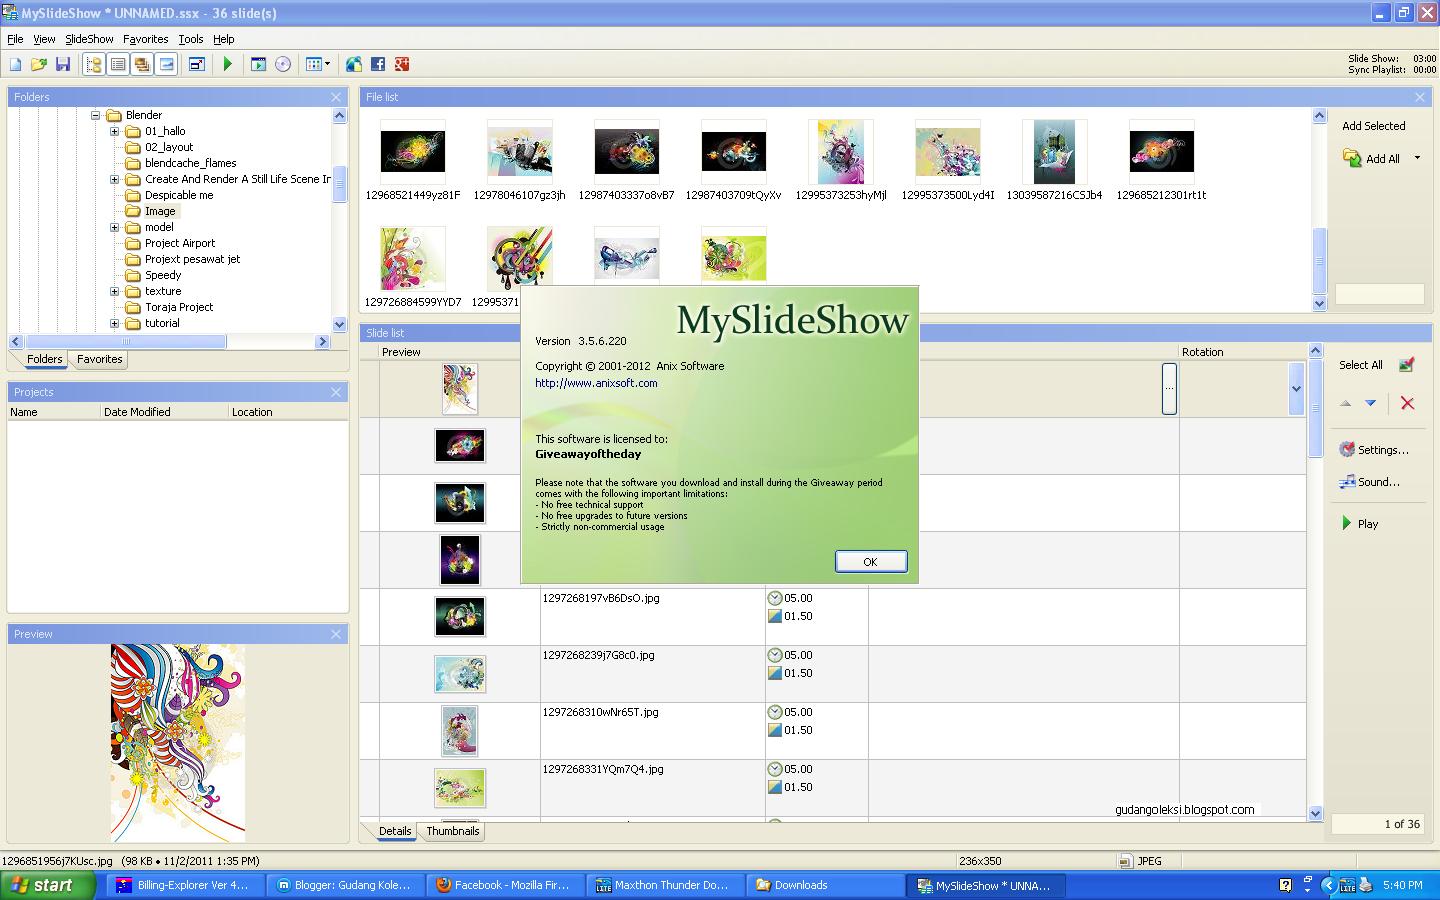Open the SlideShow menu

point(89,39)
